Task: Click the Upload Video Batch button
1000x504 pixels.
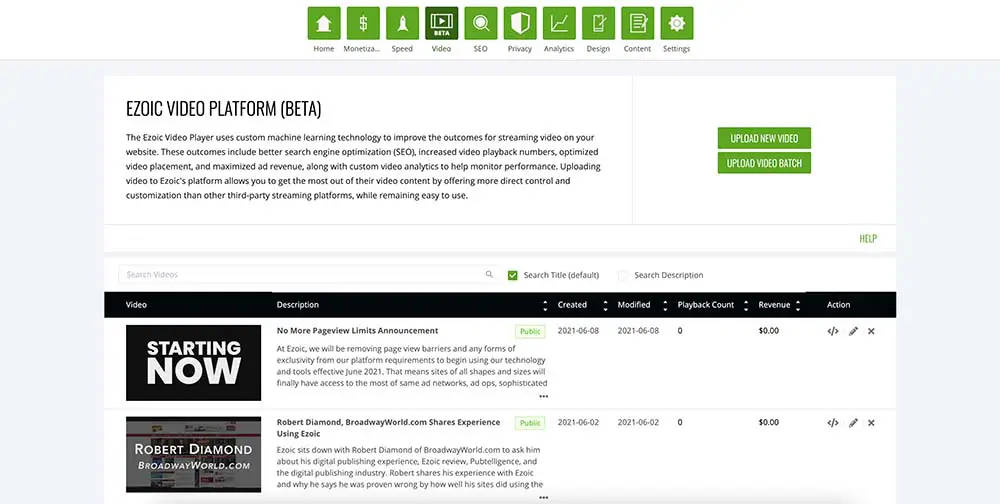Action: (x=764, y=163)
